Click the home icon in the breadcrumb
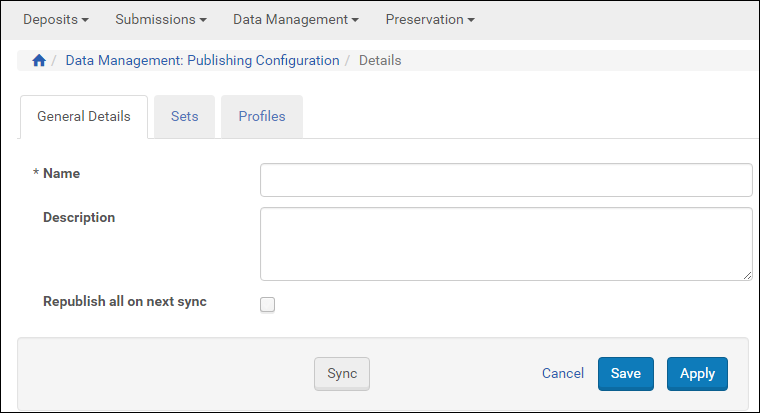The width and height of the screenshot is (760, 413). click(39, 61)
